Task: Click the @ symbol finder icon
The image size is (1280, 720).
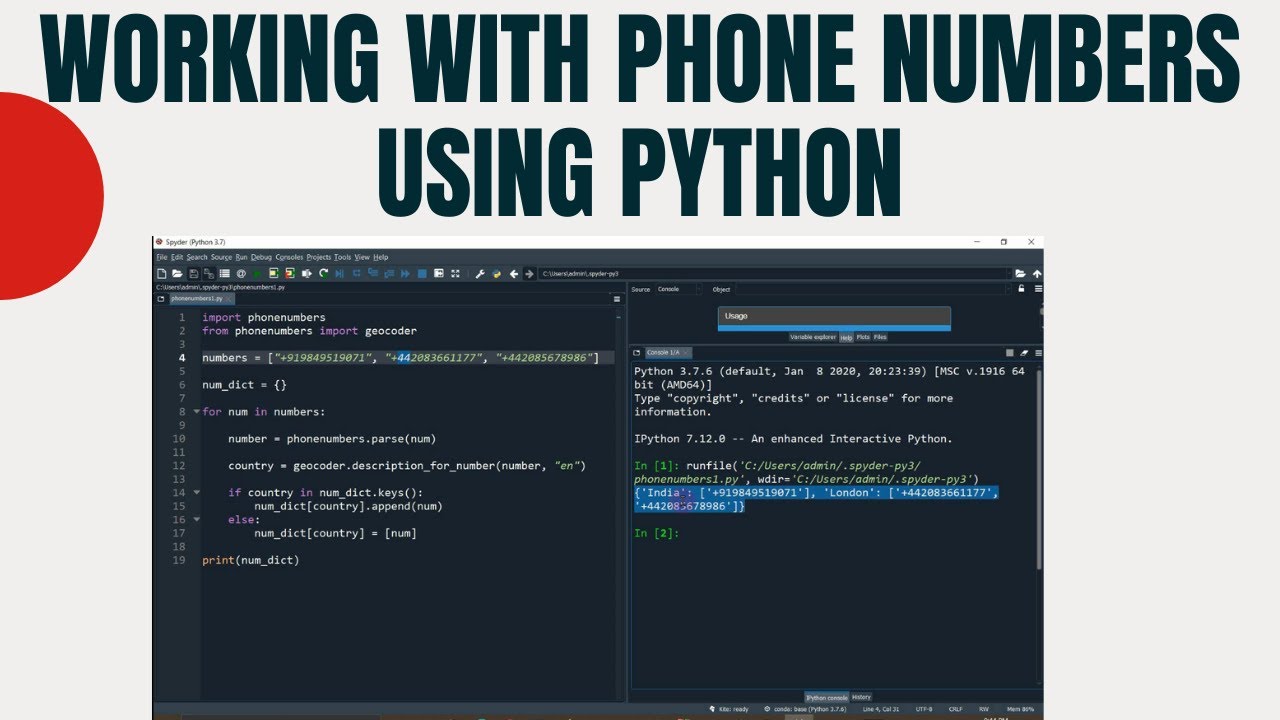Action: click(241, 273)
